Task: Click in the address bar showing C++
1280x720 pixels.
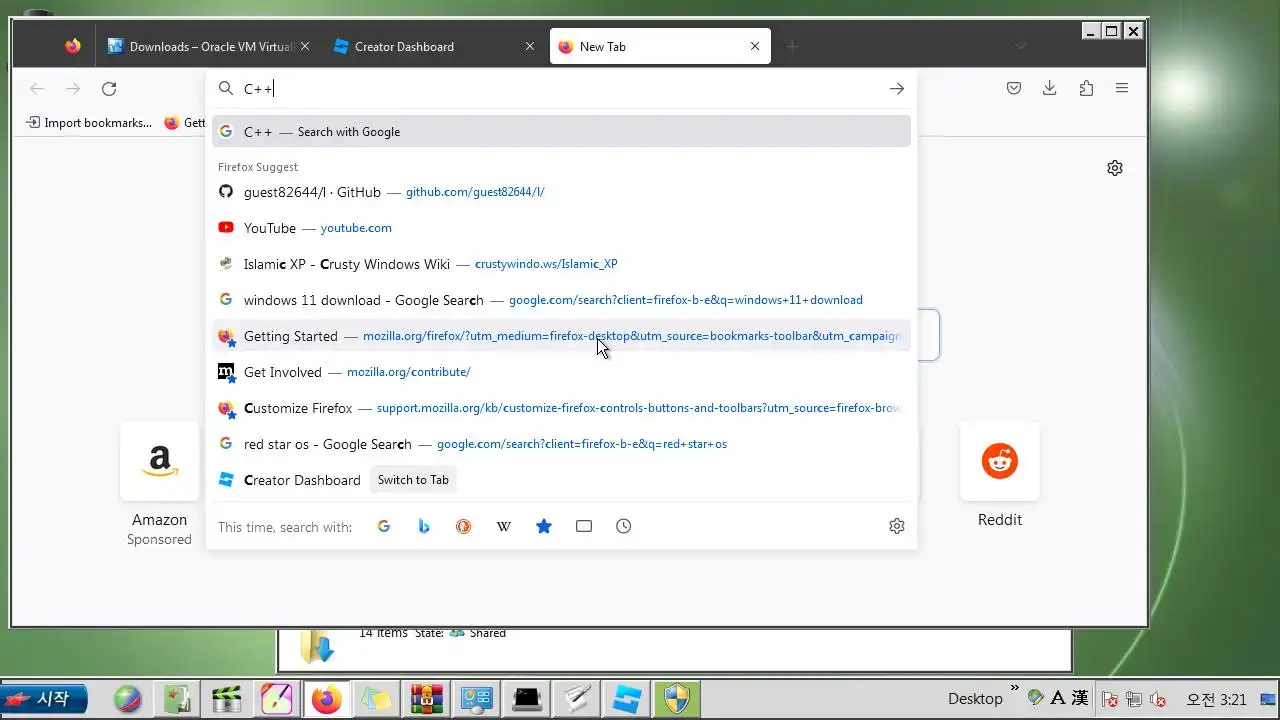Action: tap(560, 89)
